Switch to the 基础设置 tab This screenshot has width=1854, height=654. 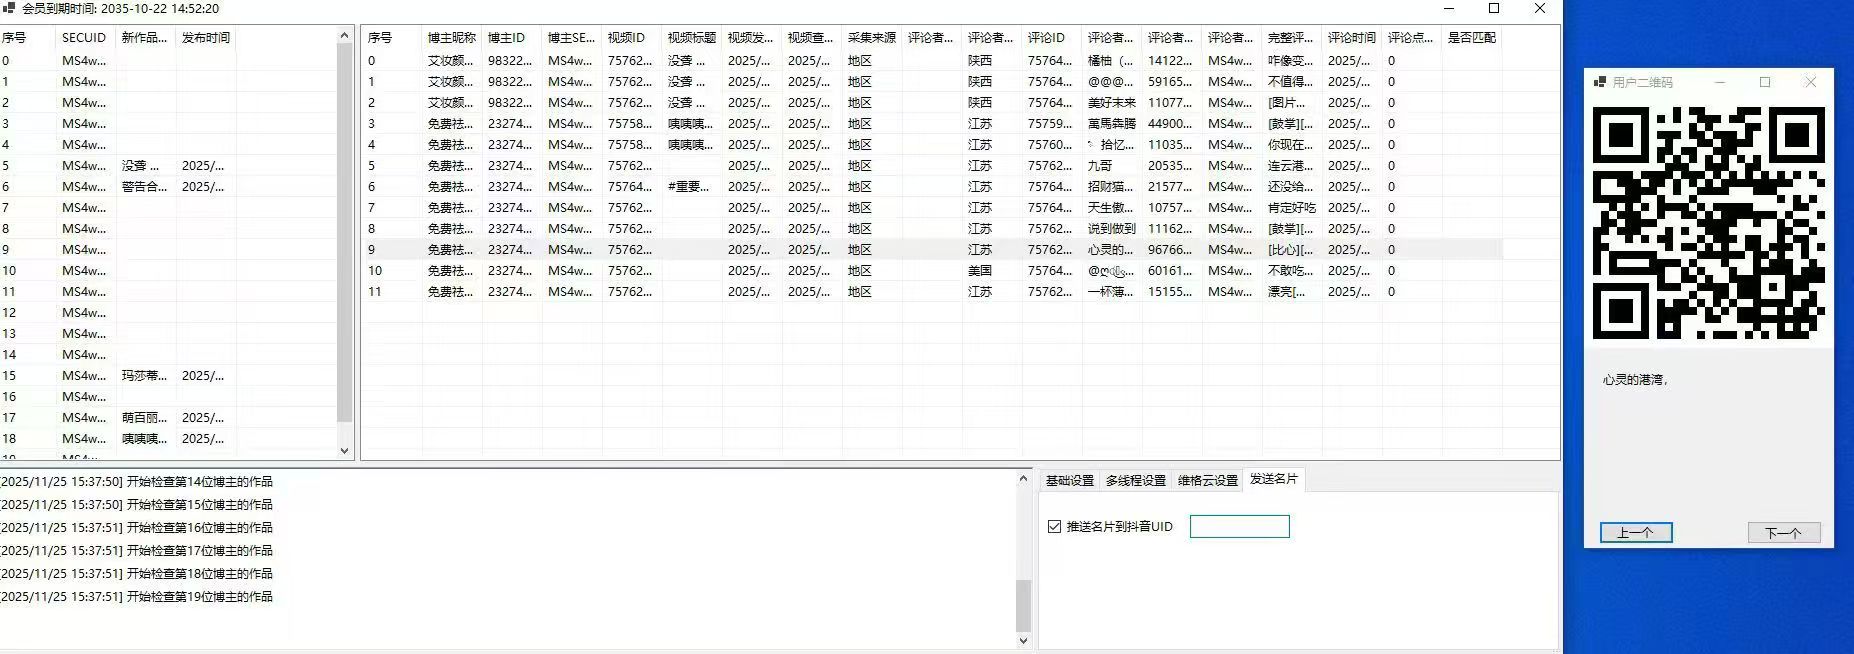(x=1069, y=480)
